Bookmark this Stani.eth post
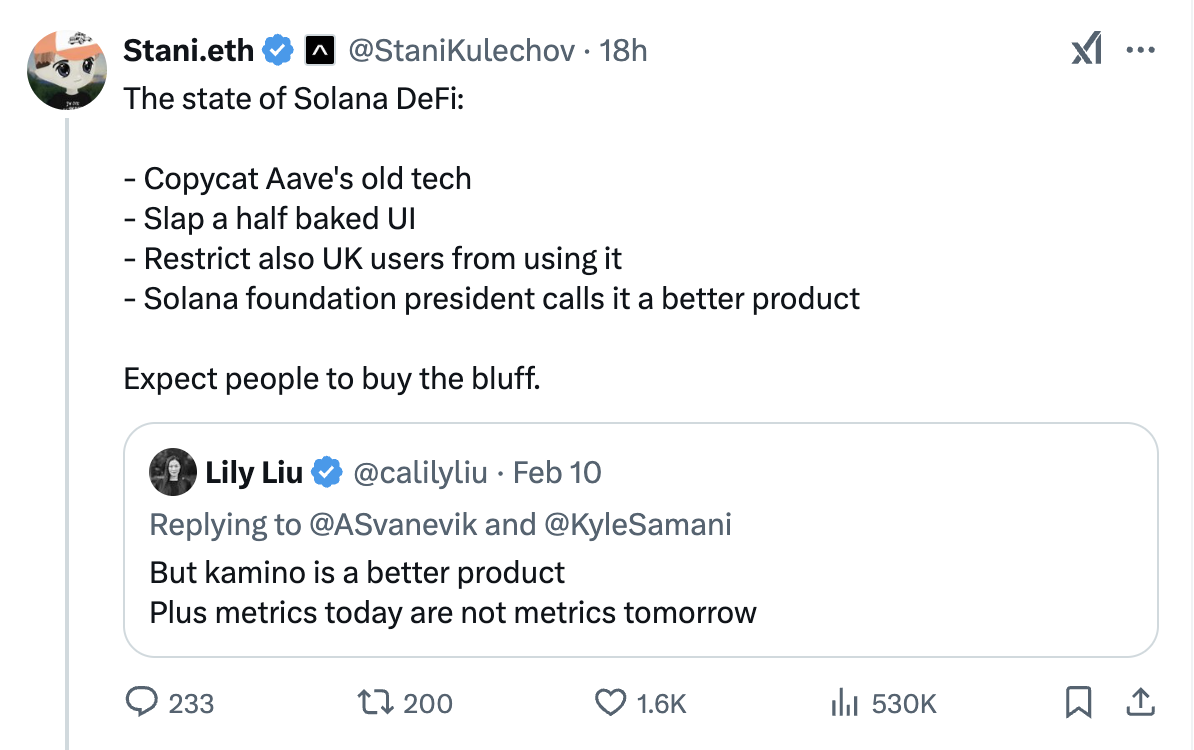 coord(1078,703)
